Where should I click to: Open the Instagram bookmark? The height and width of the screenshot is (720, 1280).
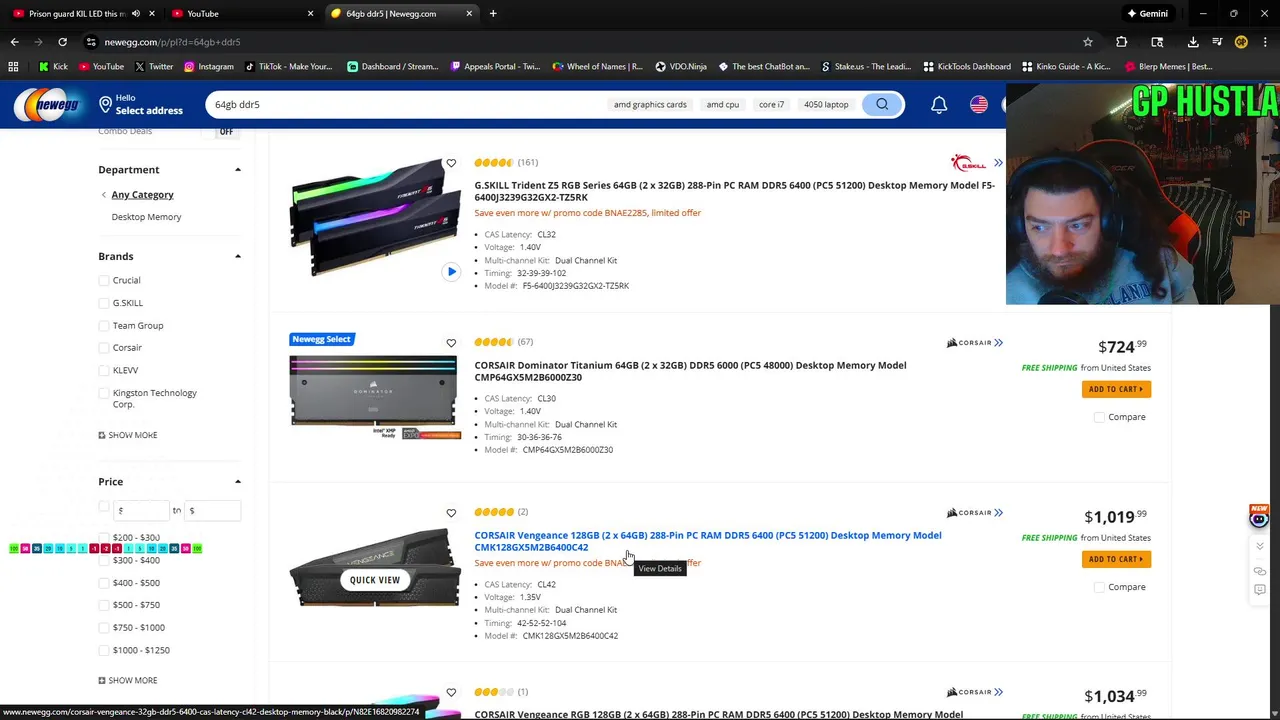point(208,67)
